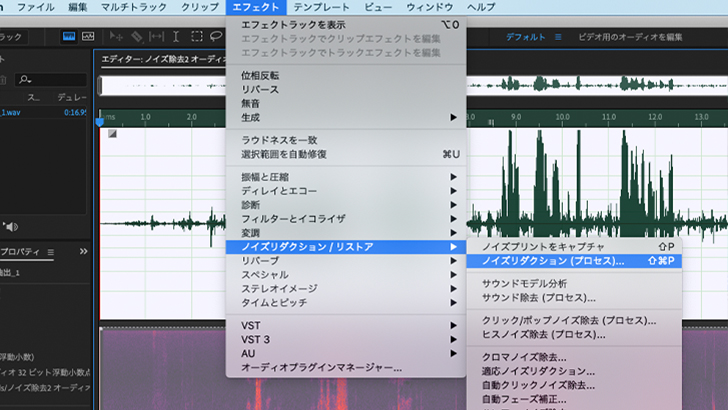Screen dimensions: 728x410
Task: Expand the 生成 submenu
Action: click(346, 117)
